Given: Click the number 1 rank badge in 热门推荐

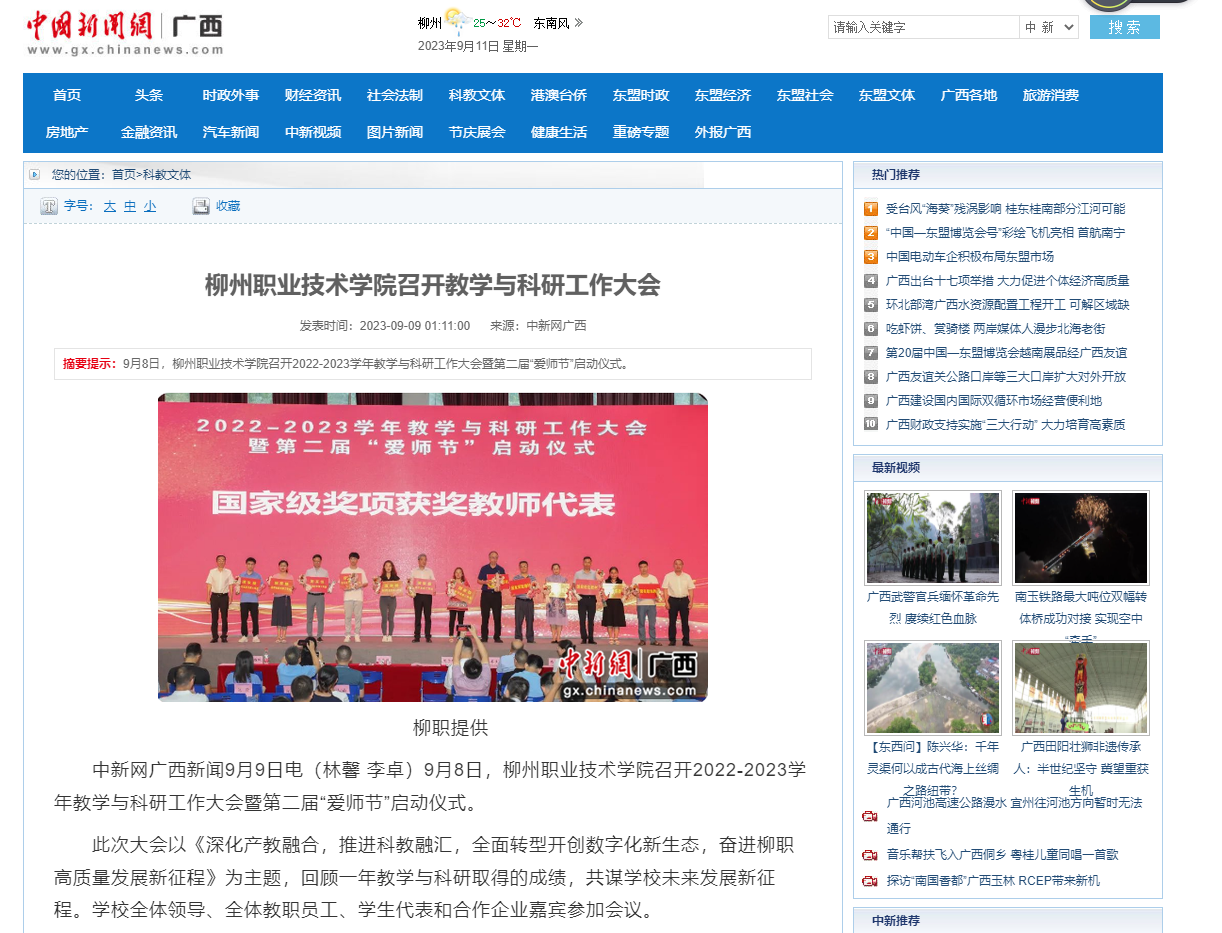Looking at the screenshot, I should (x=871, y=209).
